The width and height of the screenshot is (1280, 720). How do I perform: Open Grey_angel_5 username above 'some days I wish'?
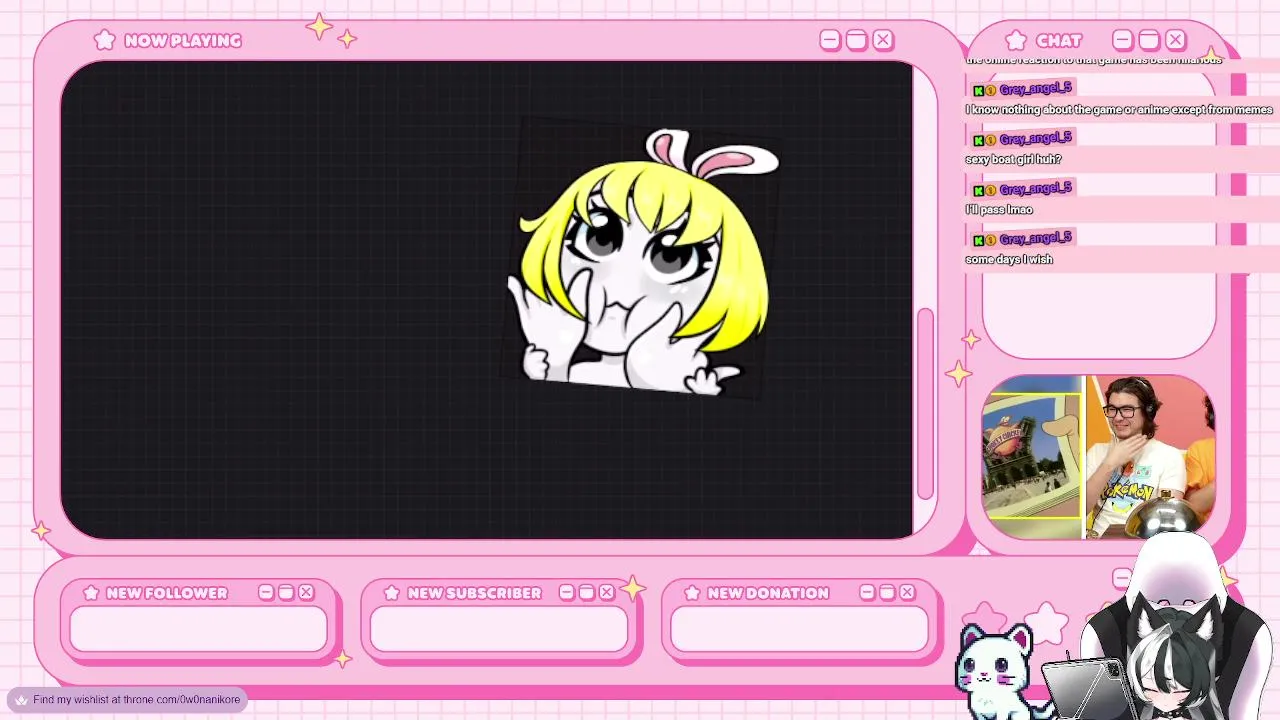coord(1035,238)
